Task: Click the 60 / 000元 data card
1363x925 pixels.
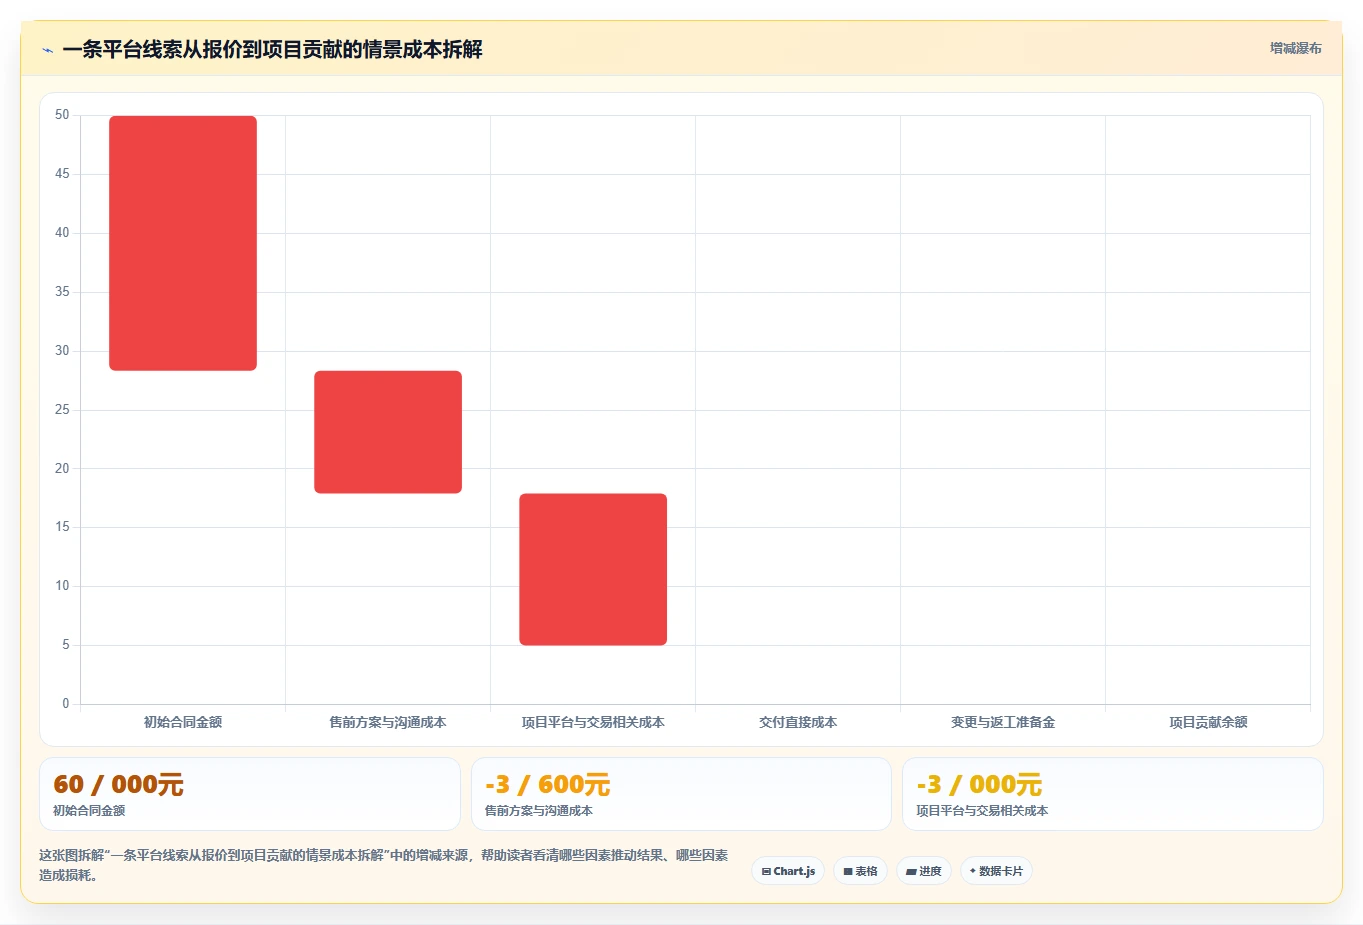Action: click(250, 794)
